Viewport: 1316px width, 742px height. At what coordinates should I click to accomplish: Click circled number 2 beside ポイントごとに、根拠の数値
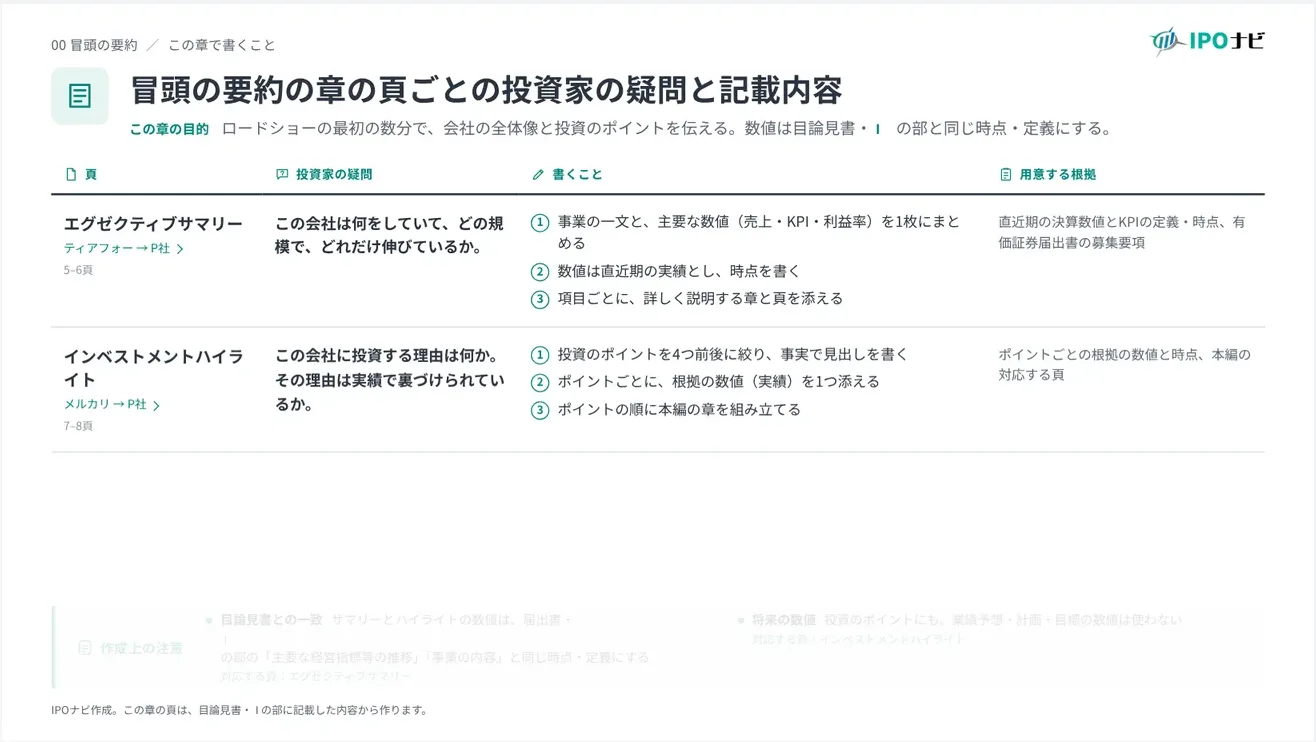[540, 382]
